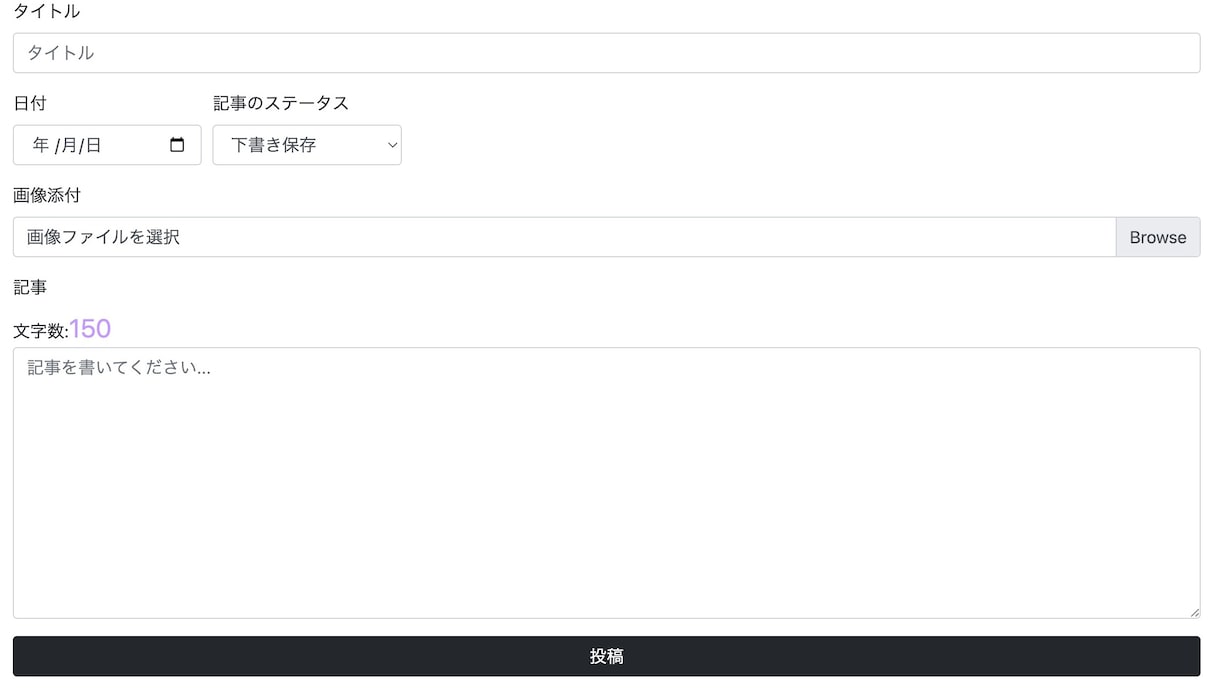Open the 記事のステータス dropdown showing 下書き保存
The width and height of the screenshot is (1220, 690).
[x=307, y=145]
